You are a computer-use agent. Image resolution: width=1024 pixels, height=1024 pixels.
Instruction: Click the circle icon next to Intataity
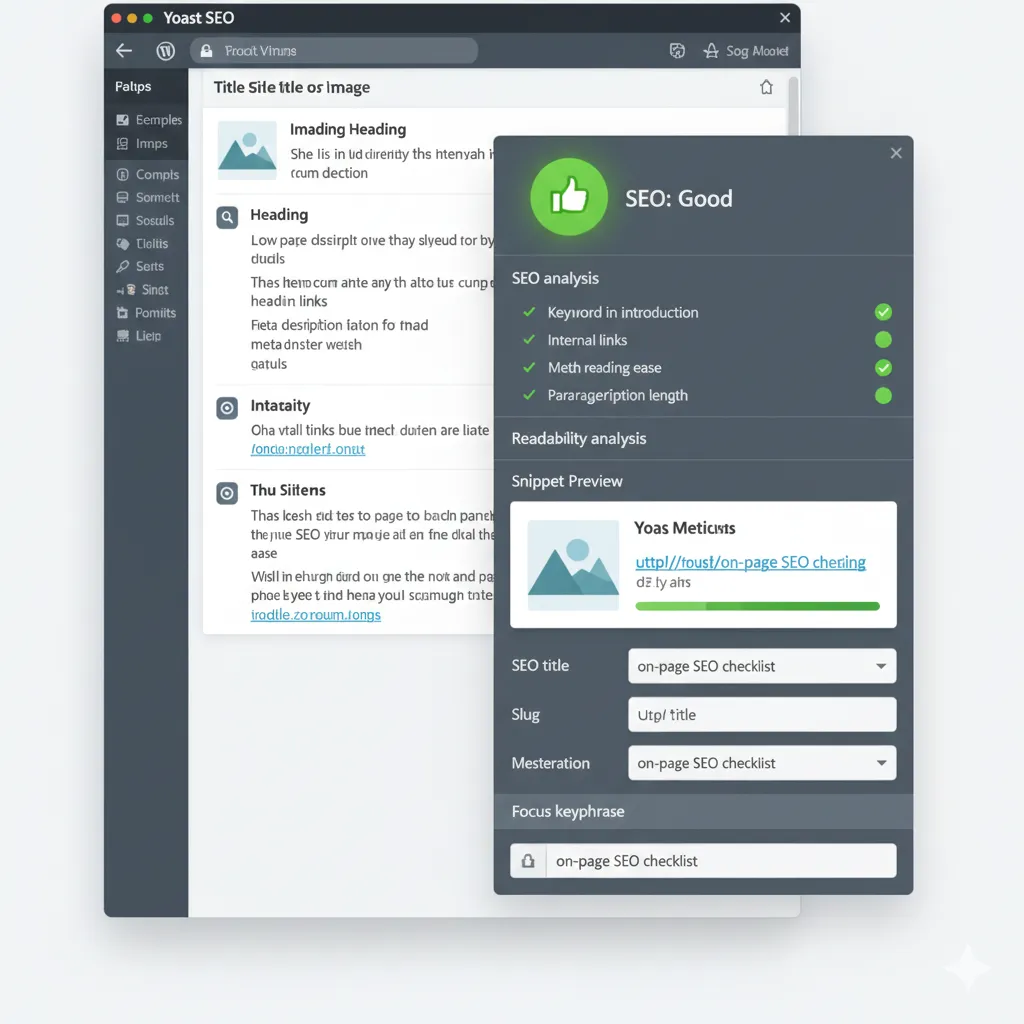[227, 407]
